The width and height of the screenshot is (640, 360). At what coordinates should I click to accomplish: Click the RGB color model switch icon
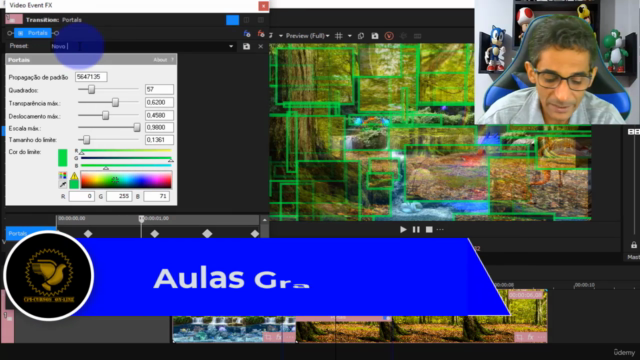tap(63, 176)
